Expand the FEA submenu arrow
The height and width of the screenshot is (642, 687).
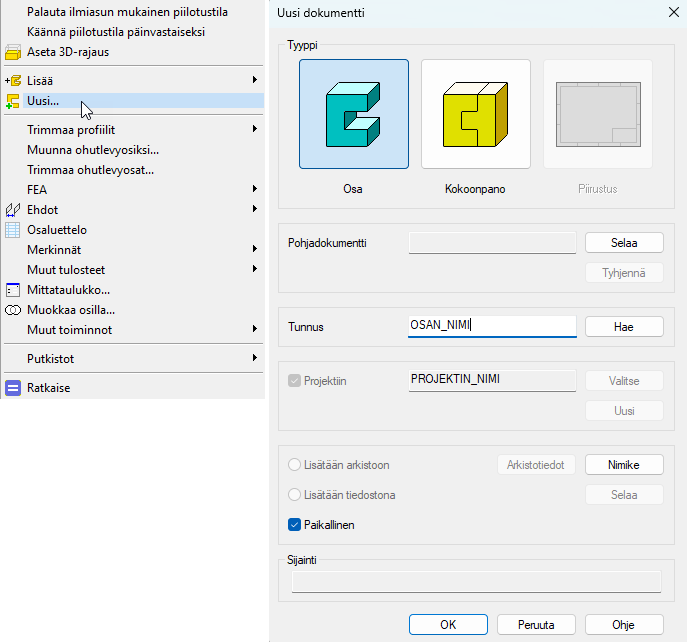[x=255, y=189]
